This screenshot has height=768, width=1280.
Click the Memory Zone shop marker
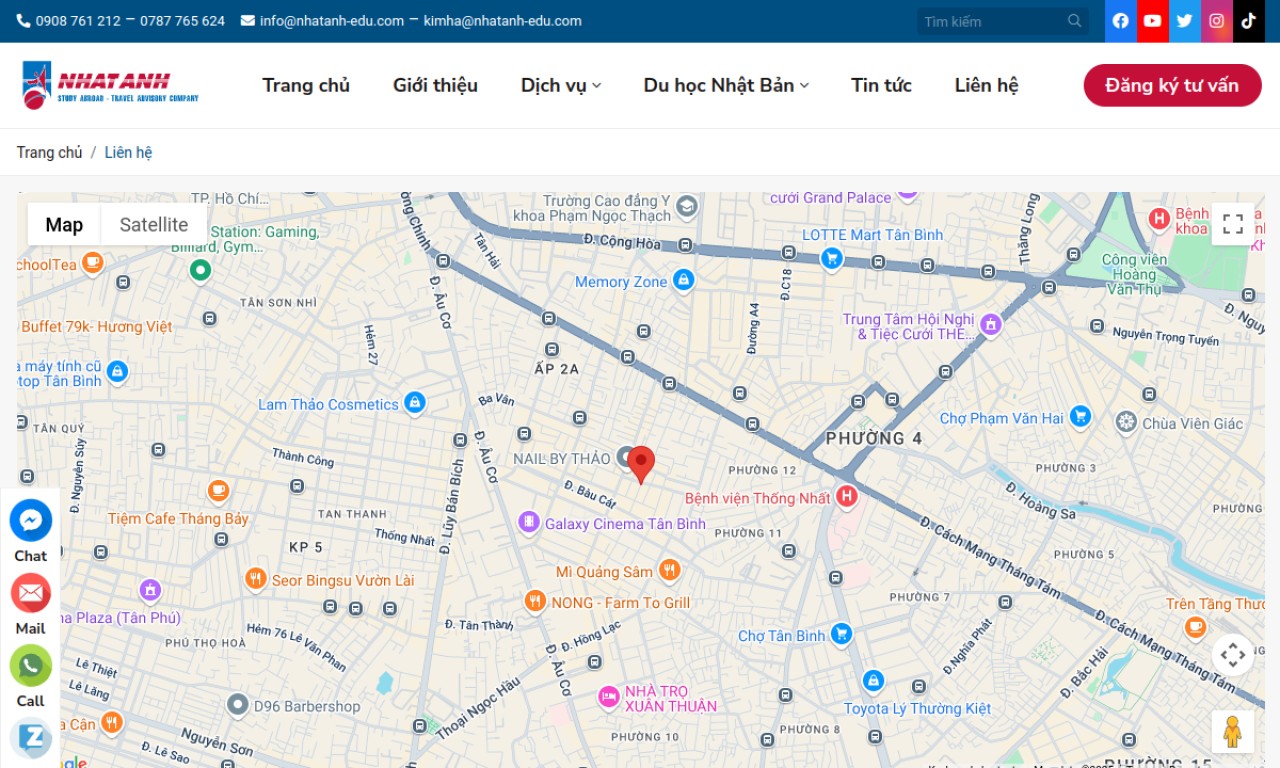pyautogui.click(x=684, y=281)
